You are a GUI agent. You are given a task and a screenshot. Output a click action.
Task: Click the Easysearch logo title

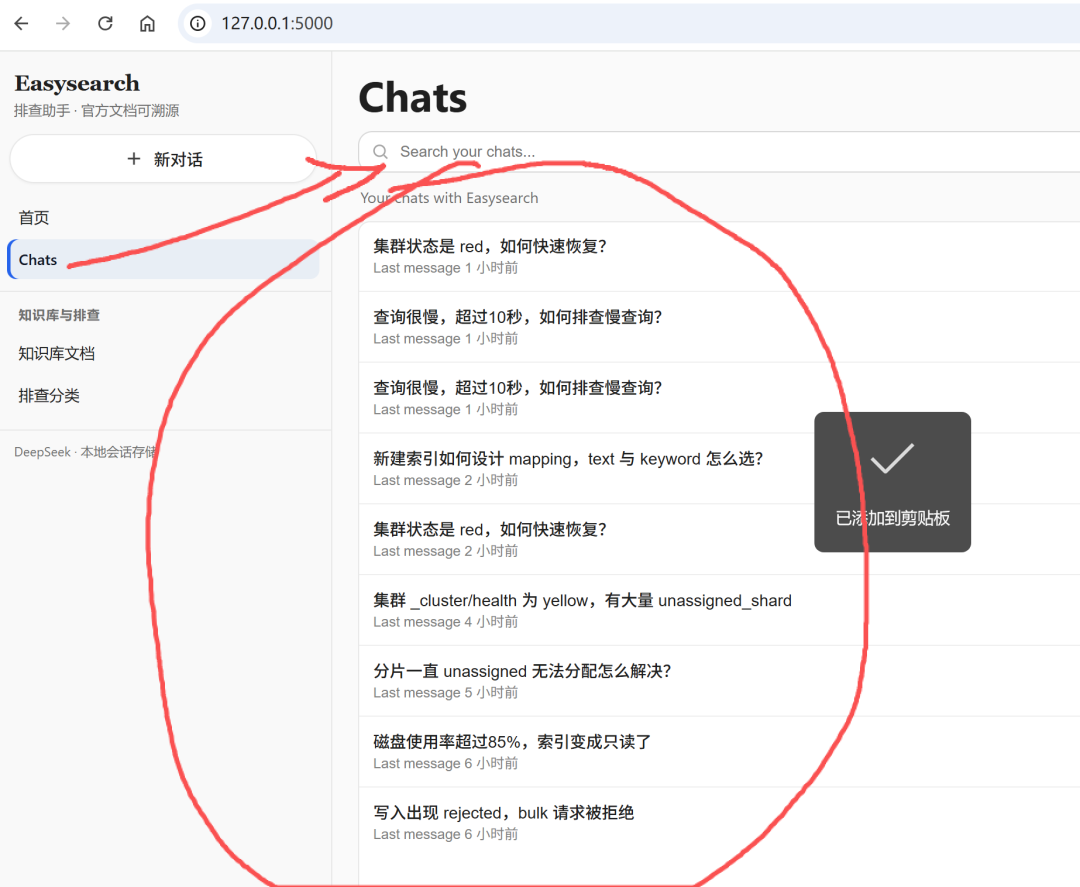point(77,83)
